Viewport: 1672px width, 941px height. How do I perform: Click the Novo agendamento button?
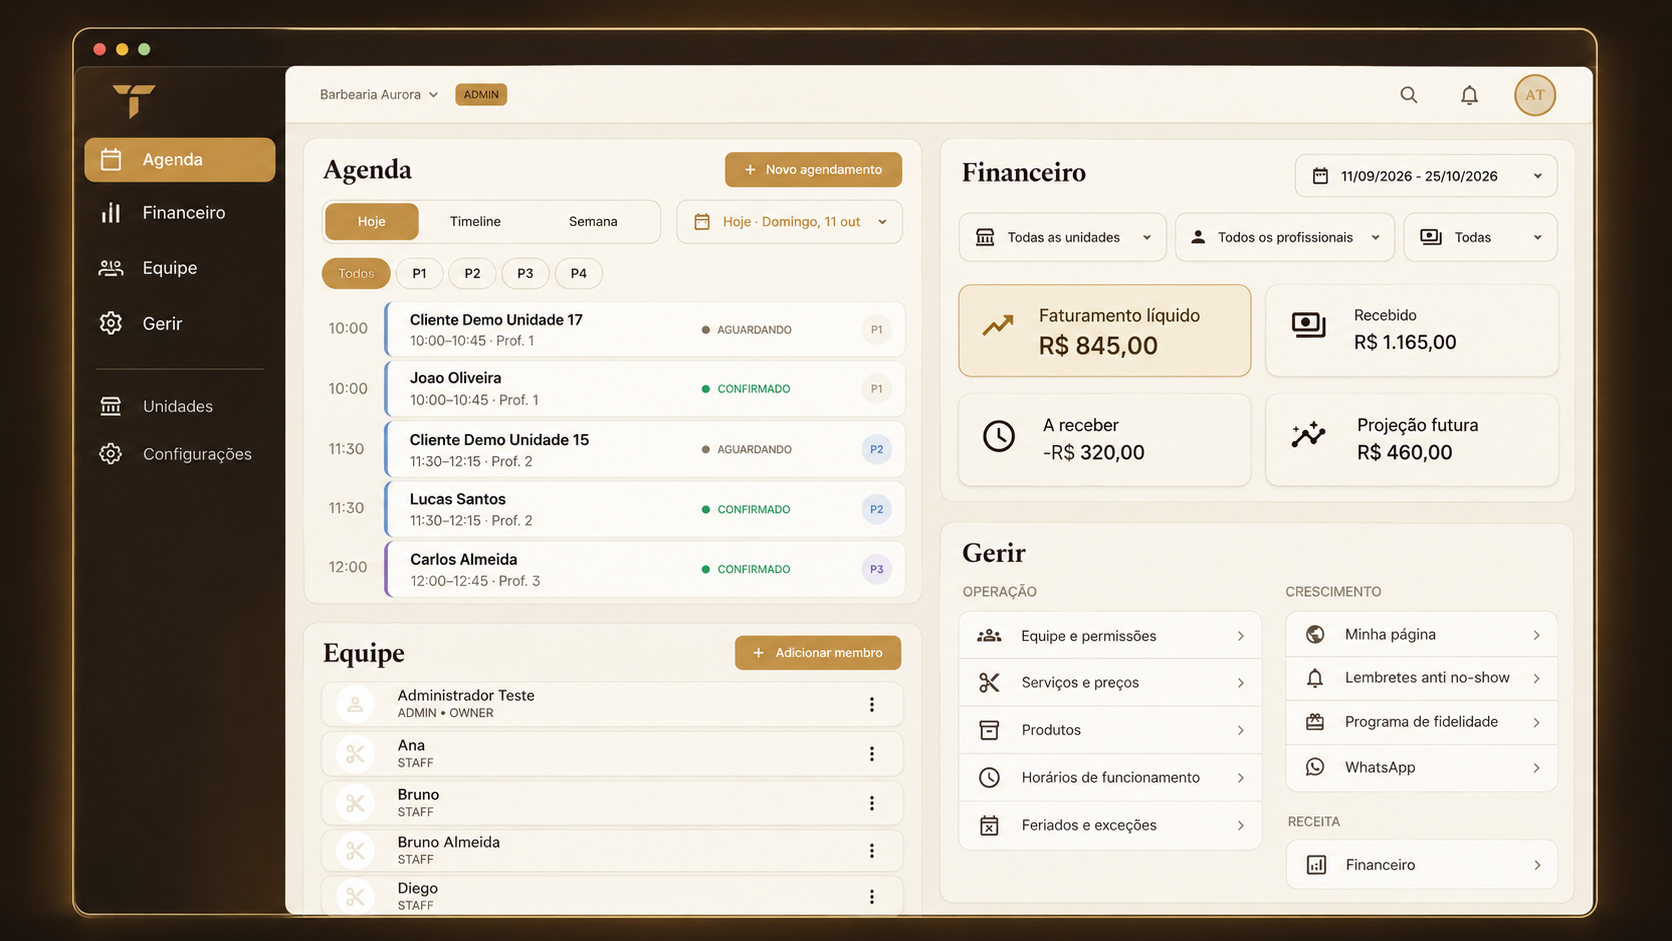click(813, 170)
